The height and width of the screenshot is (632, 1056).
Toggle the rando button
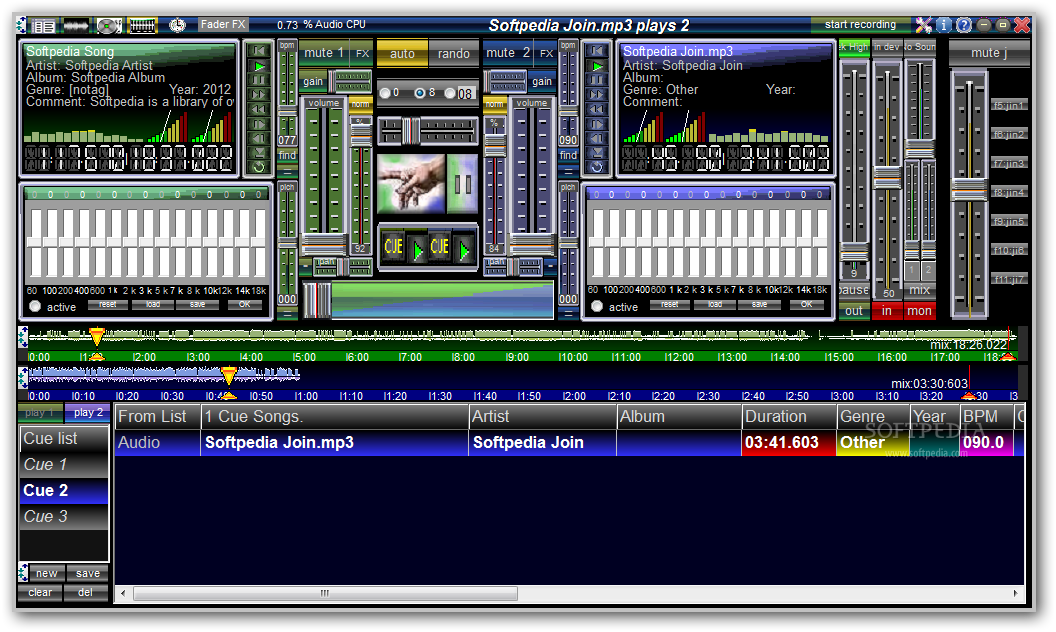454,53
